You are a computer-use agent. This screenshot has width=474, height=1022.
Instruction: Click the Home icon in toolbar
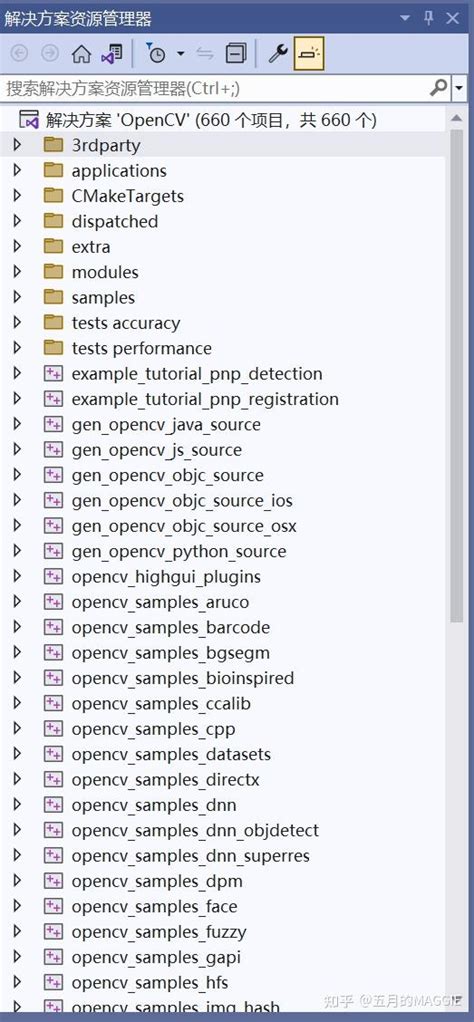point(81,54)
